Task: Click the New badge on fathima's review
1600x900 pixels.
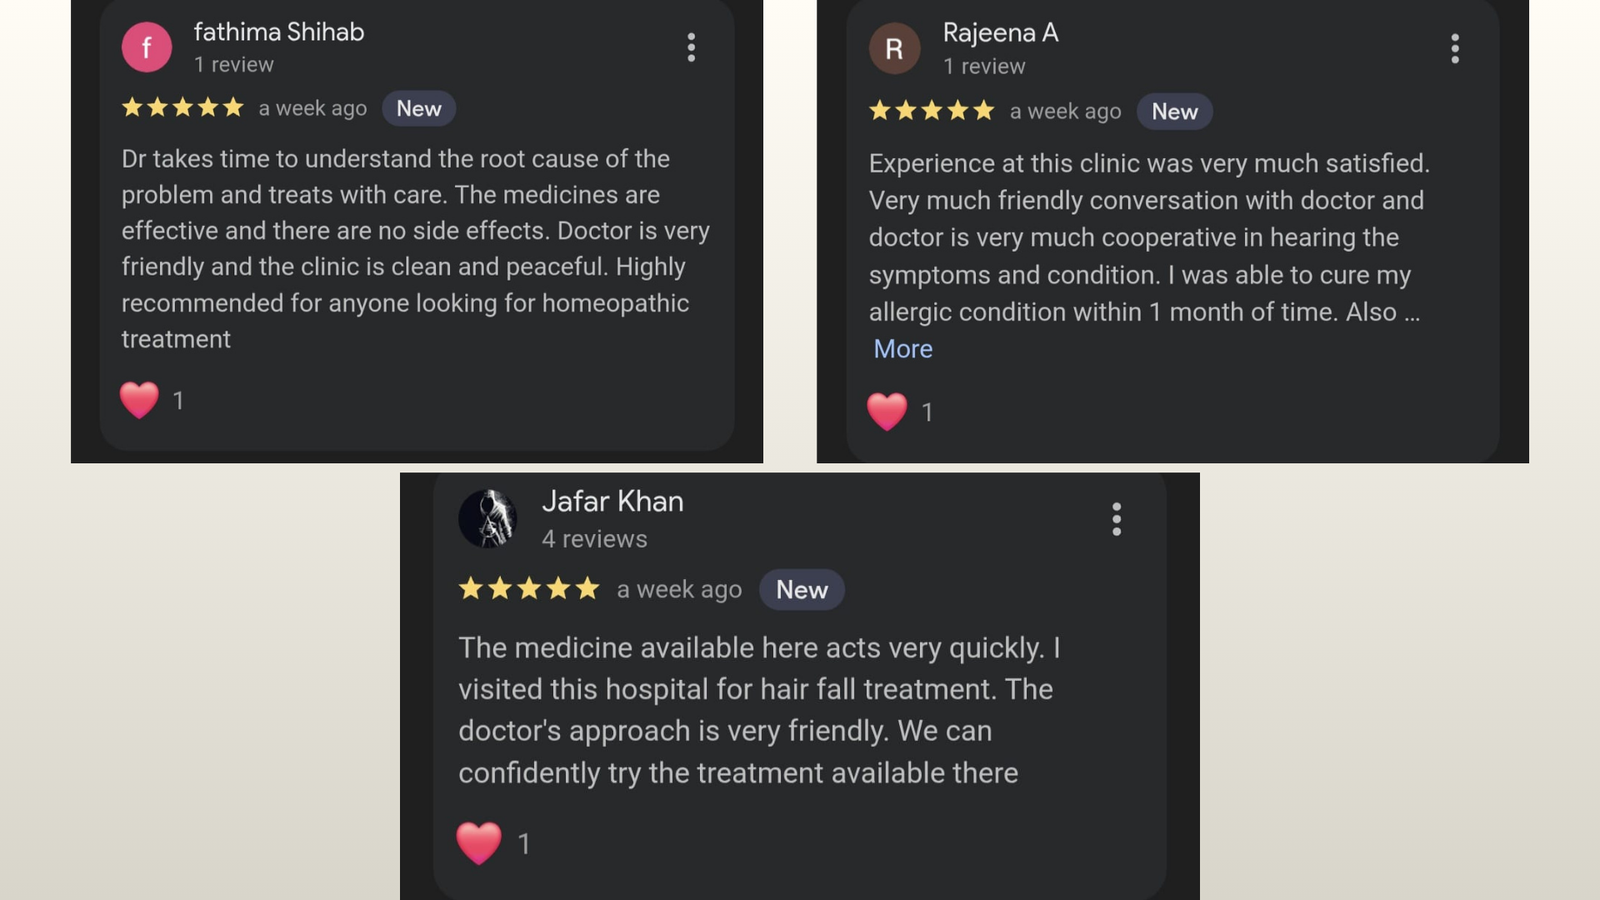Action: [418, 109]
